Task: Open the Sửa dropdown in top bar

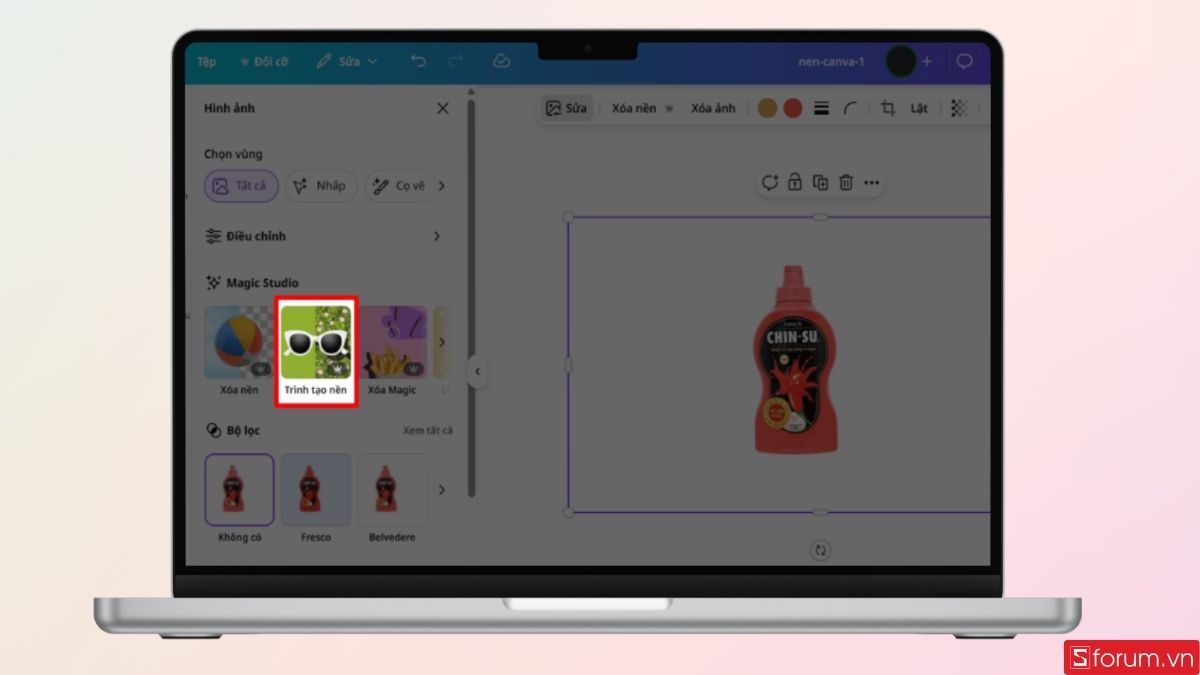Action: point(347,61)
